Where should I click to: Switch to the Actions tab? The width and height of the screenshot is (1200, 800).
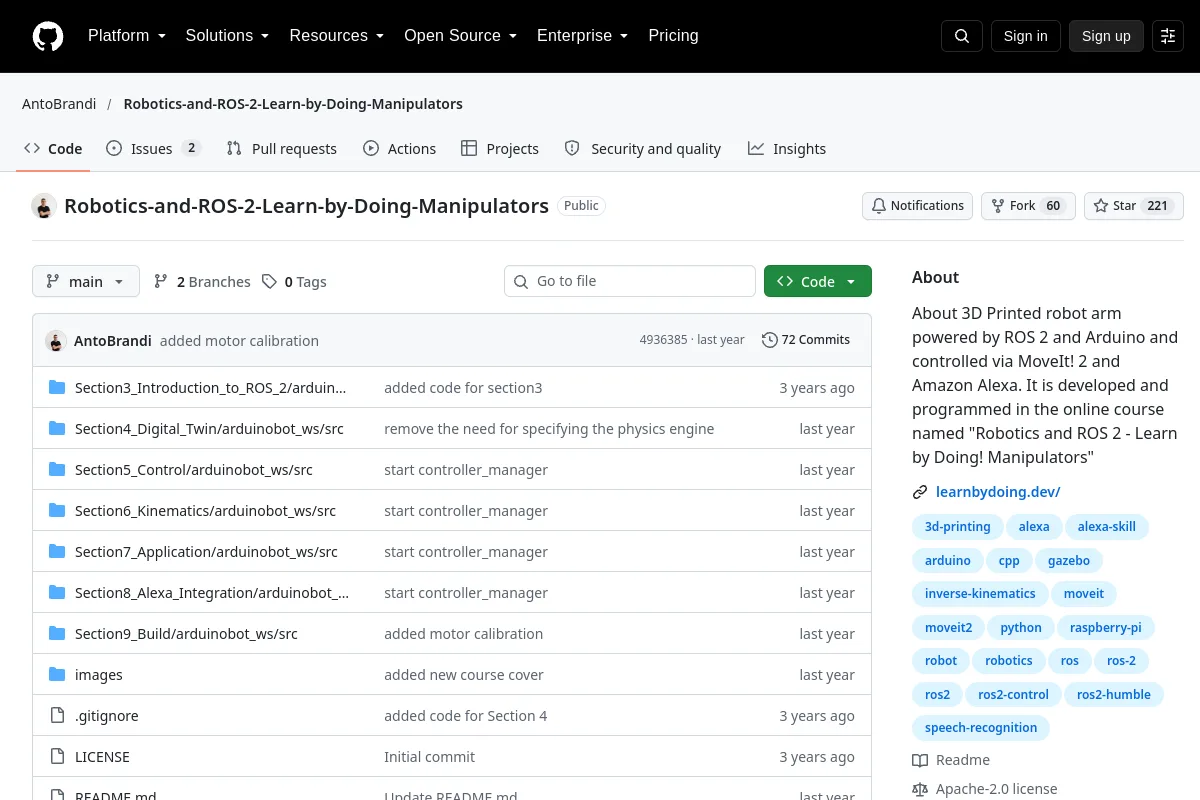(400, 149)
